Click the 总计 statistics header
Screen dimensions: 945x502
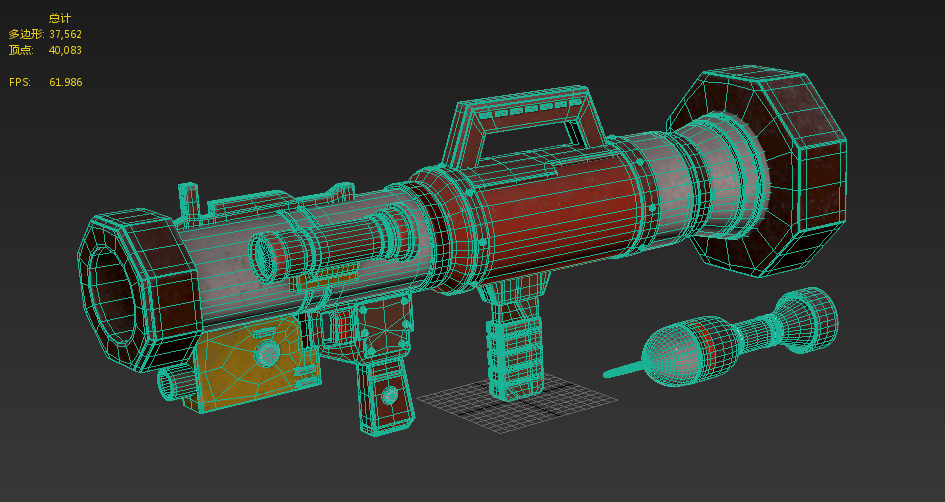60,18
